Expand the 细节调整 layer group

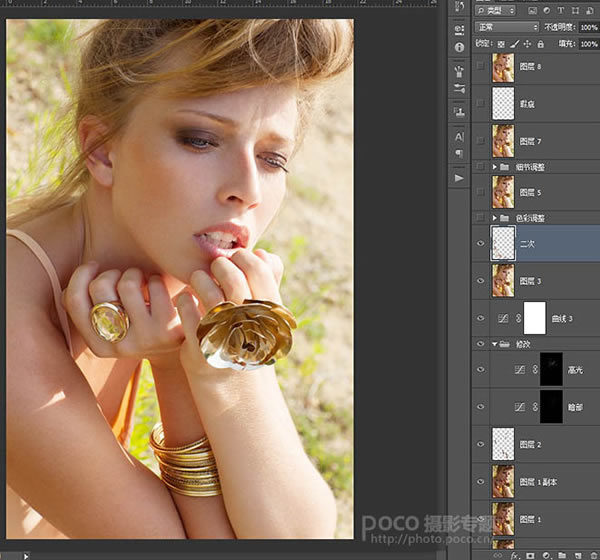493,167
